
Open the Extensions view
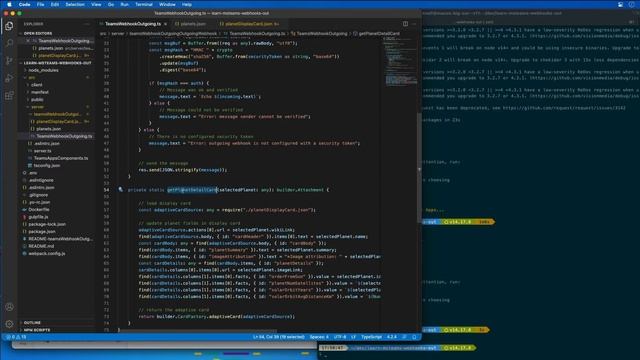pyautogui.click(x=9, y=96)
